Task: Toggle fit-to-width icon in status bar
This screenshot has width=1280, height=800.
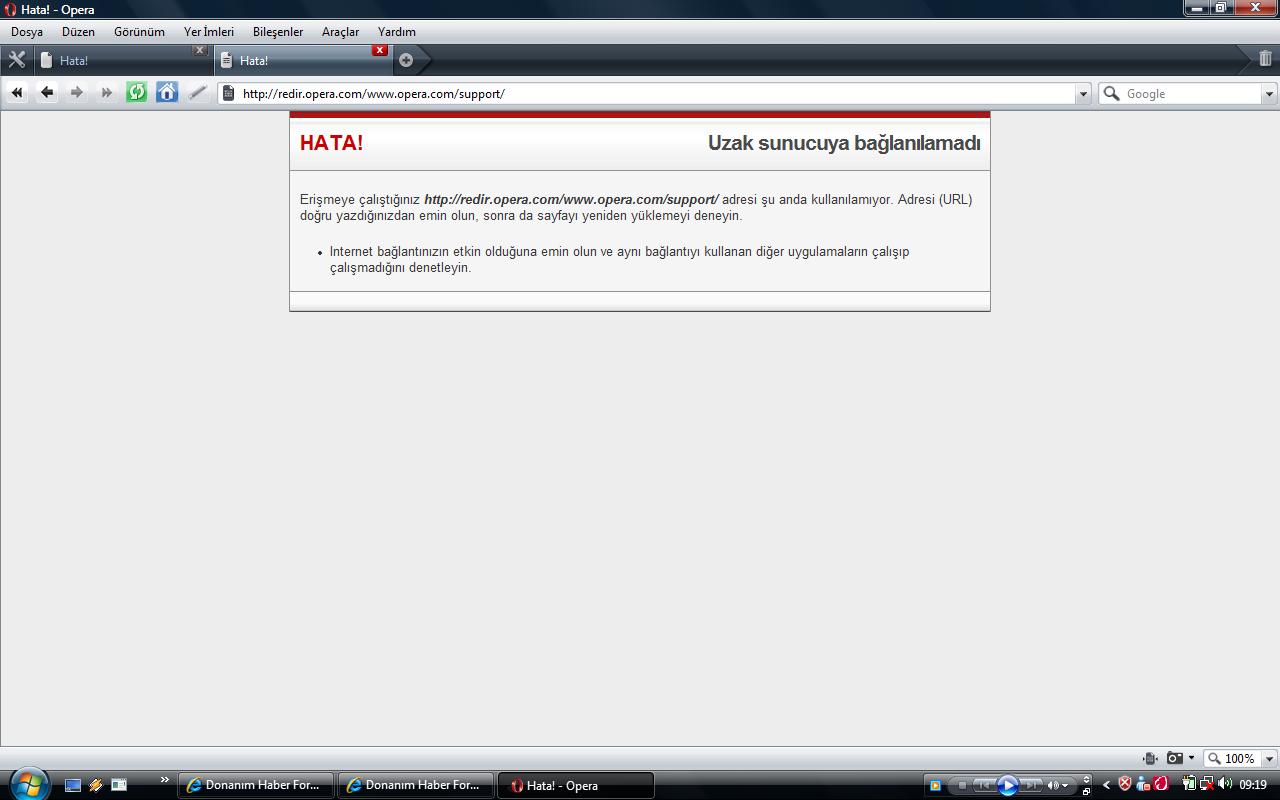Action: pos(1150,759)
